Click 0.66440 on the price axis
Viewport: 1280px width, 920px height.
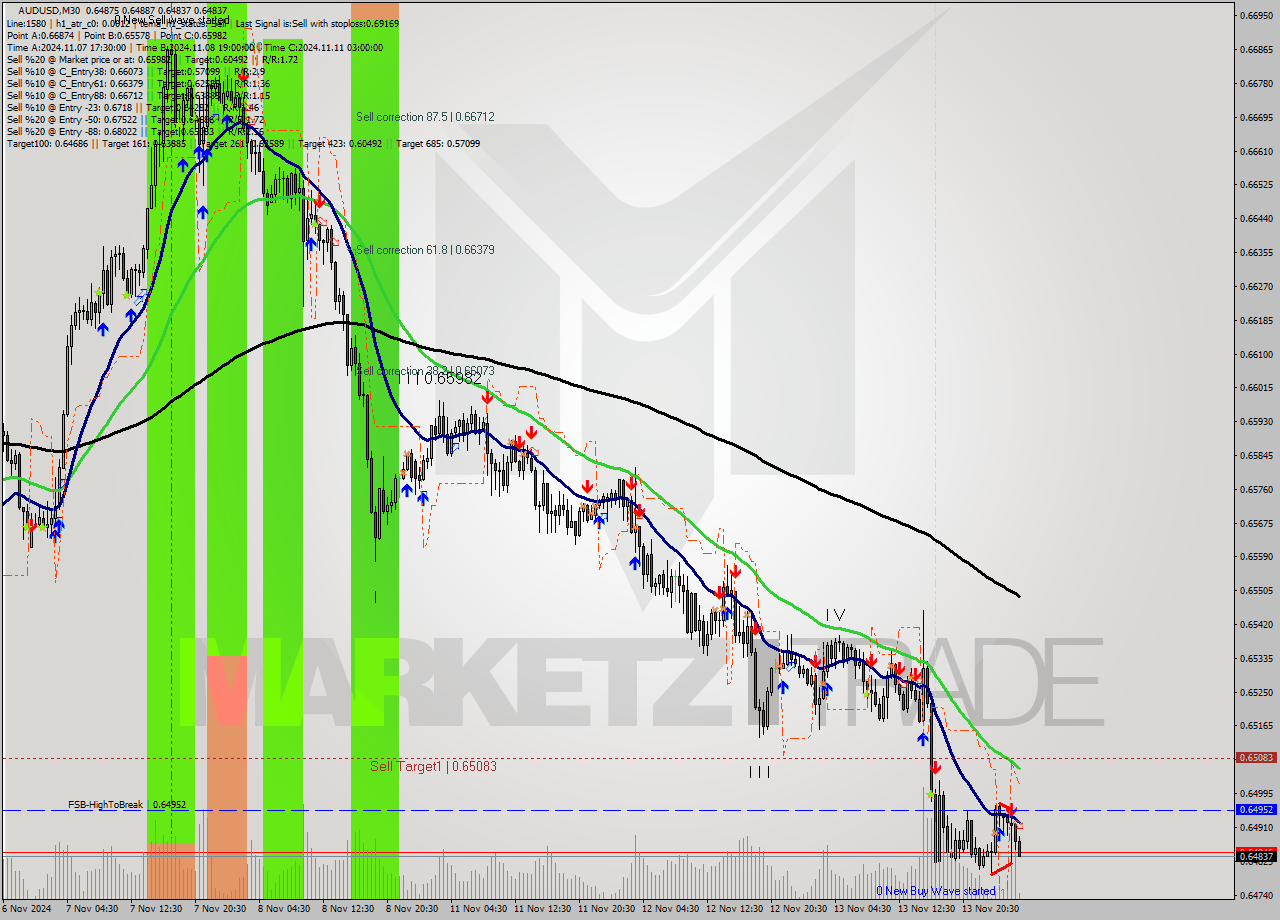(1257, 218)
